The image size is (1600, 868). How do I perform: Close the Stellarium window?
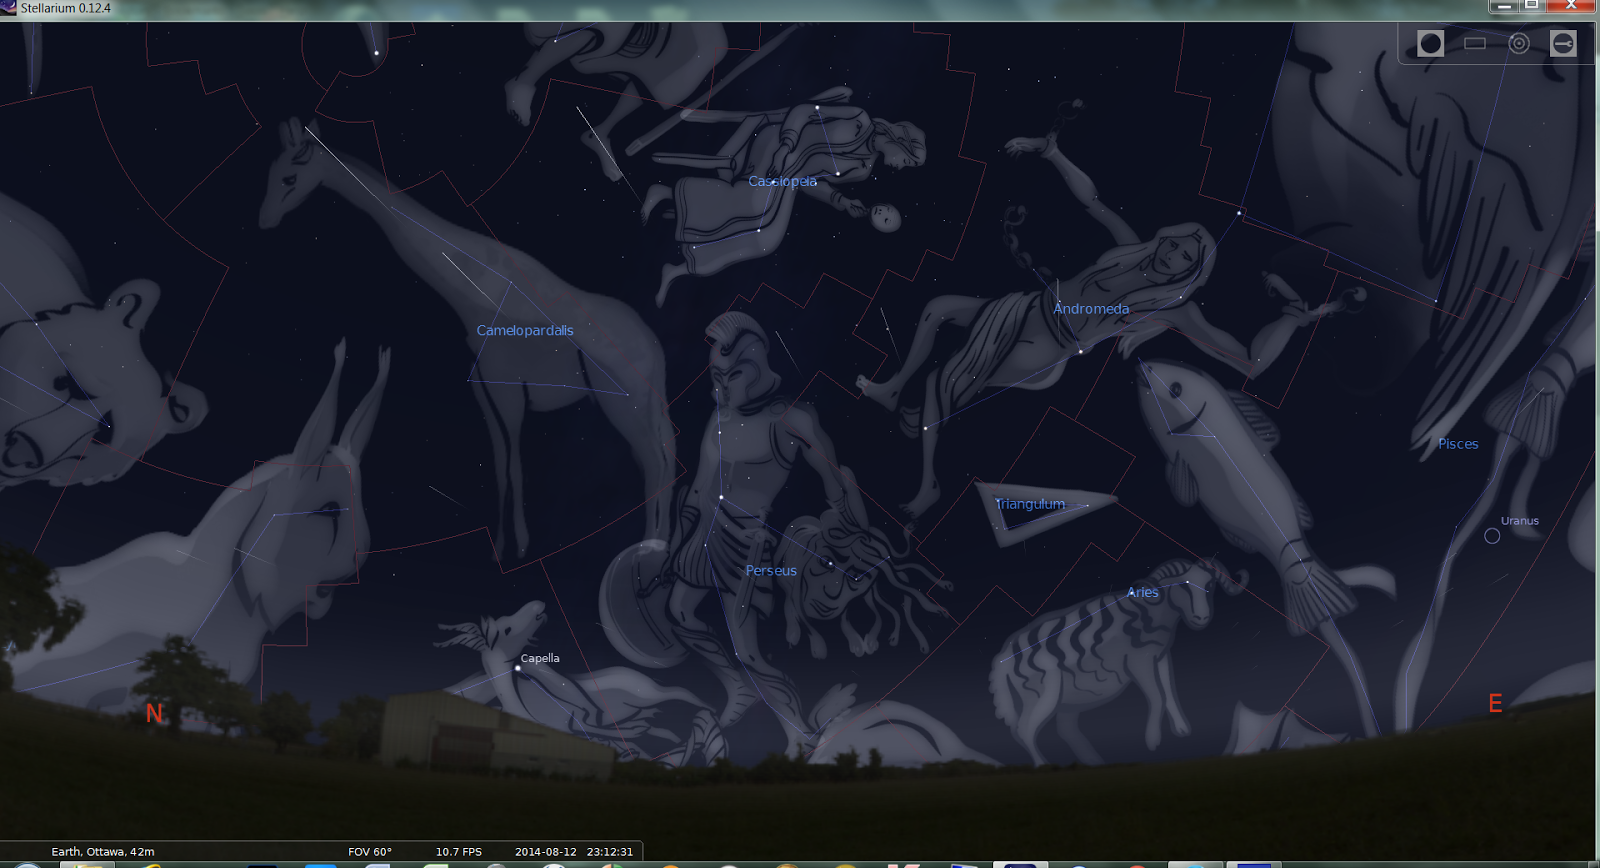click(1570, 6)
